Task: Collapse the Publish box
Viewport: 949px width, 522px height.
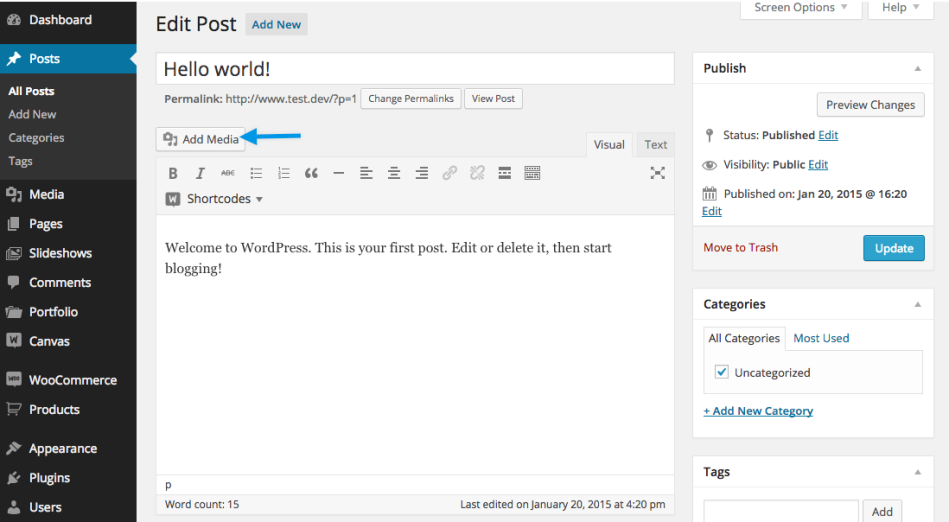Action: click(x=917, y=68)
